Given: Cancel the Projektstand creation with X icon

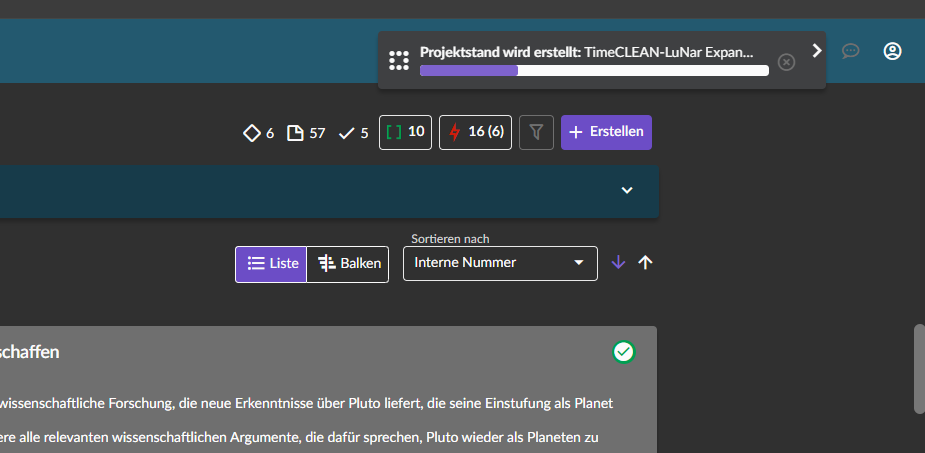Looking at the screenshot, I should tap(786, 62).
